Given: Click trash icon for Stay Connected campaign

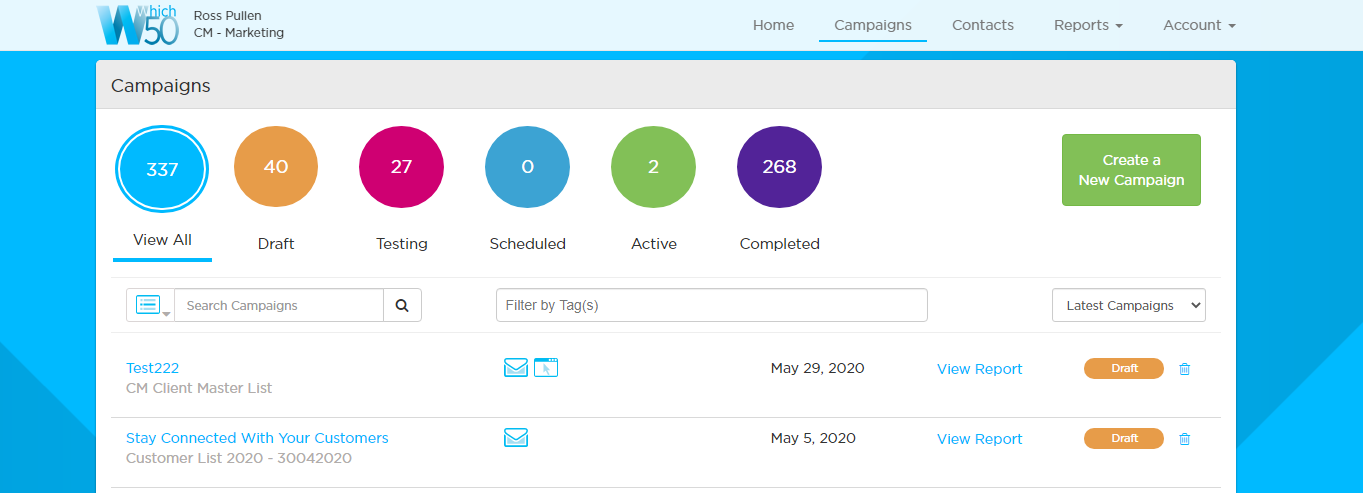Looking at the screenshot, I should tap(1185, 439).
